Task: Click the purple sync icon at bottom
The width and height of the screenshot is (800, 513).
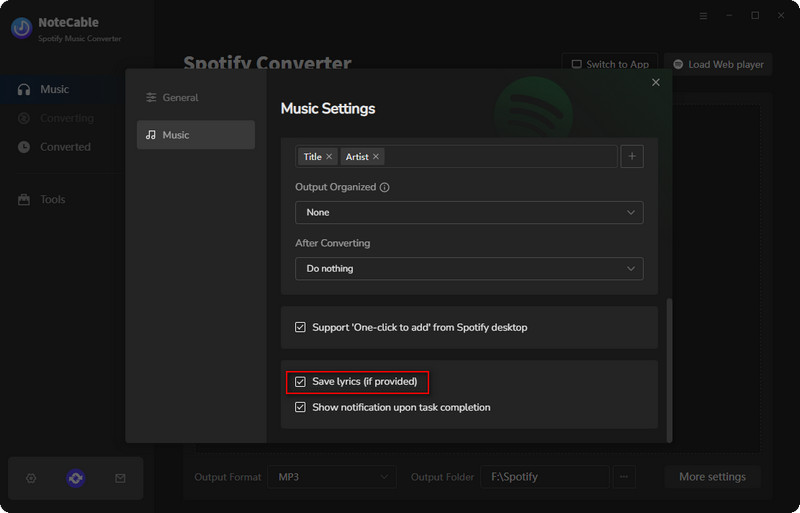Action: tap(76, 478)
